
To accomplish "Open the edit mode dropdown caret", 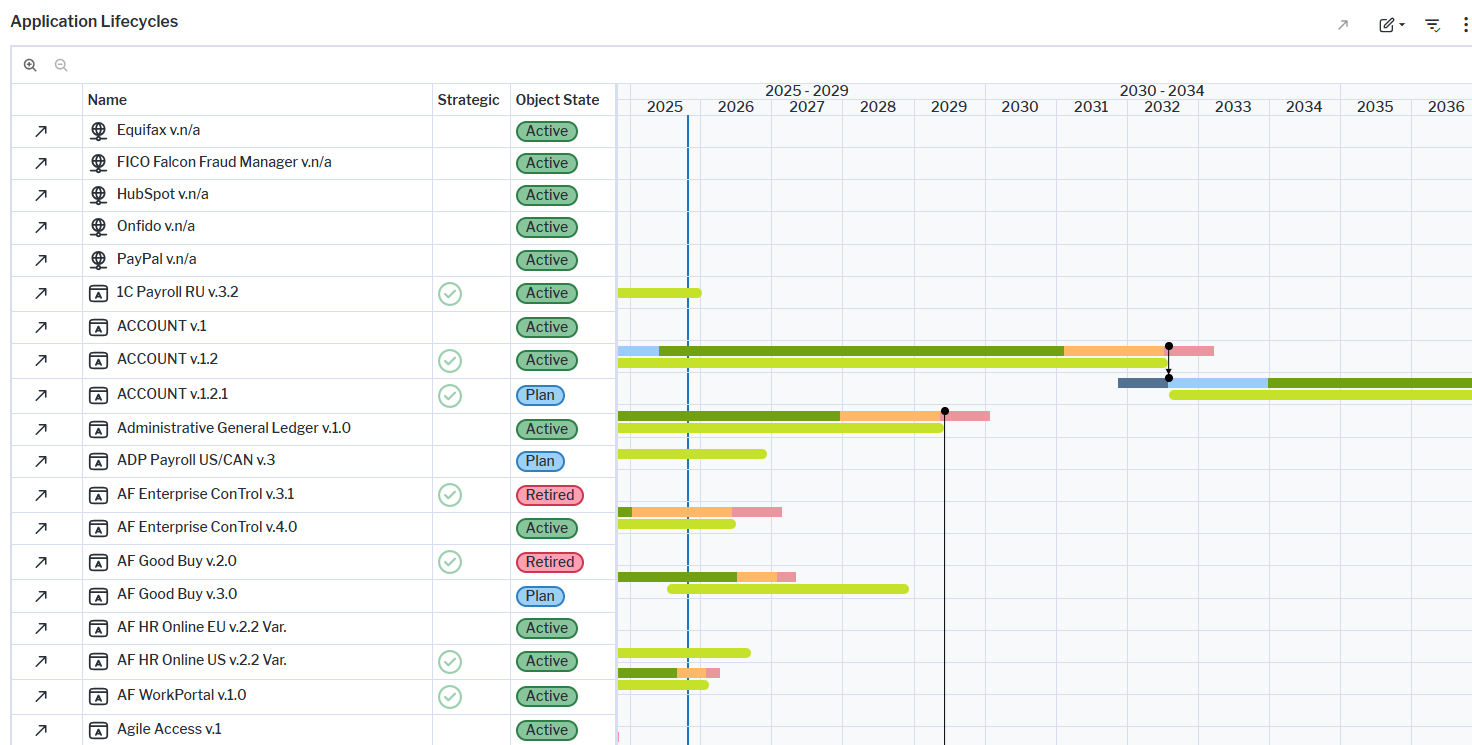I will (1400, 25).
